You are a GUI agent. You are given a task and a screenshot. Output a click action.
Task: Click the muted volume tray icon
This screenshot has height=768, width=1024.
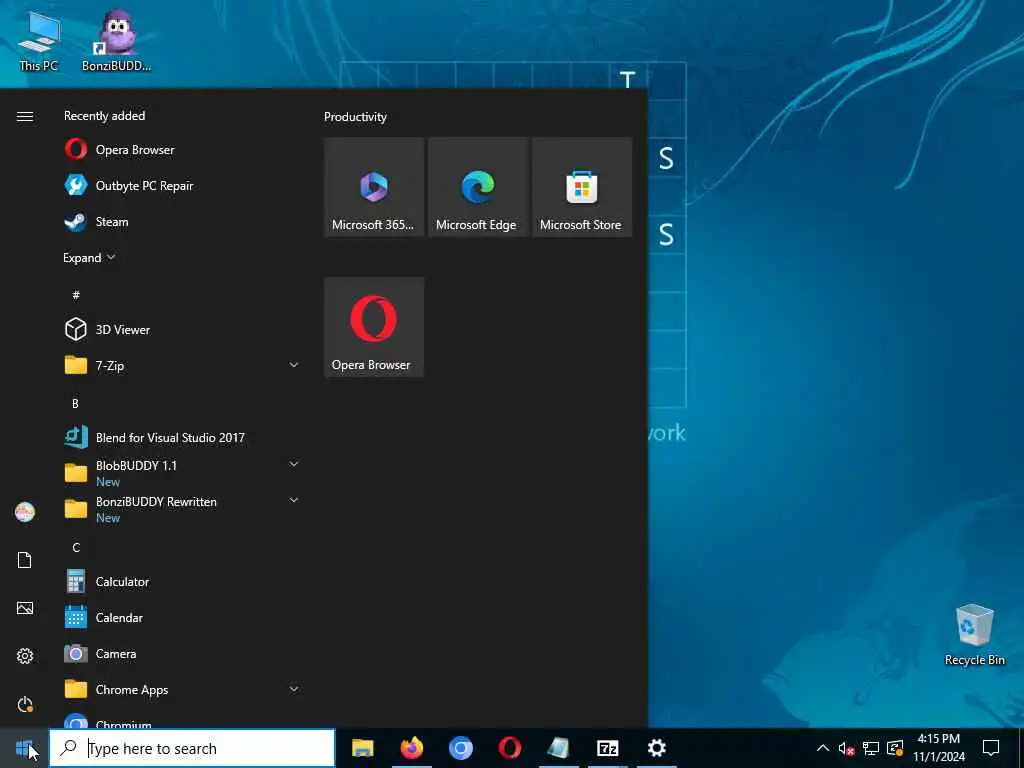[x=846, y=748]
